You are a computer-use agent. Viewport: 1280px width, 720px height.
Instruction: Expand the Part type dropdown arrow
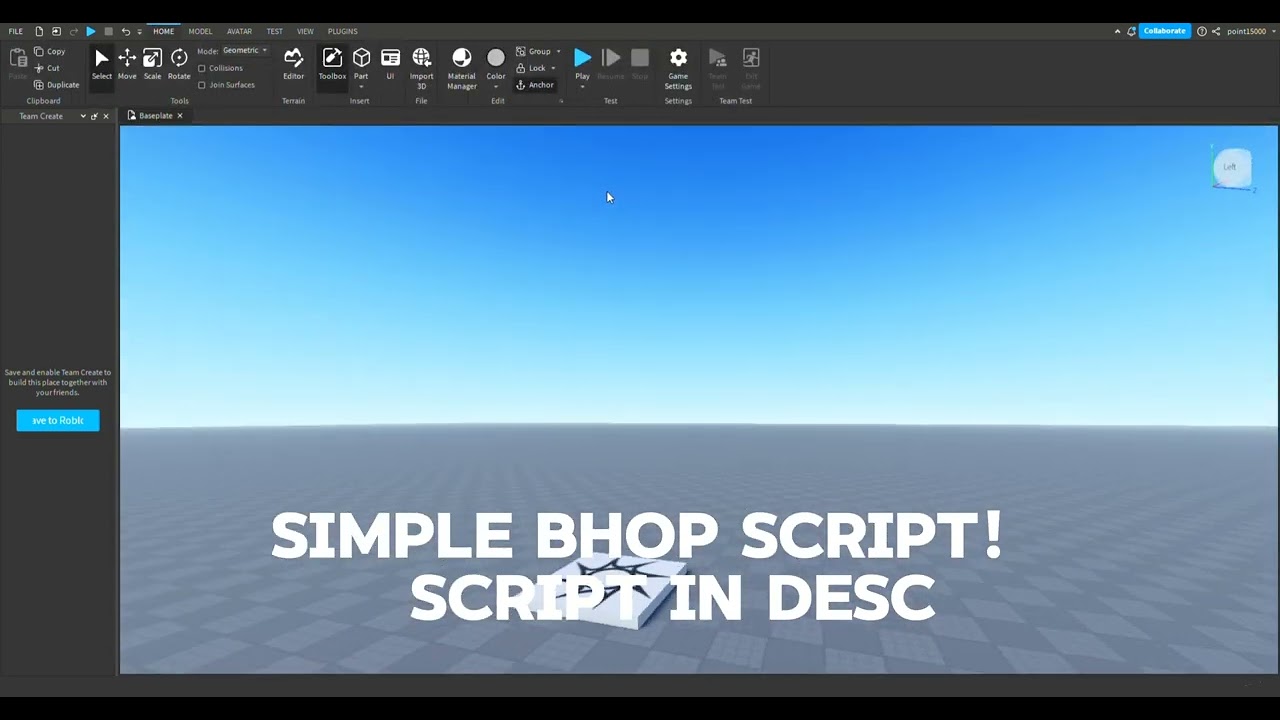point(361,87)
